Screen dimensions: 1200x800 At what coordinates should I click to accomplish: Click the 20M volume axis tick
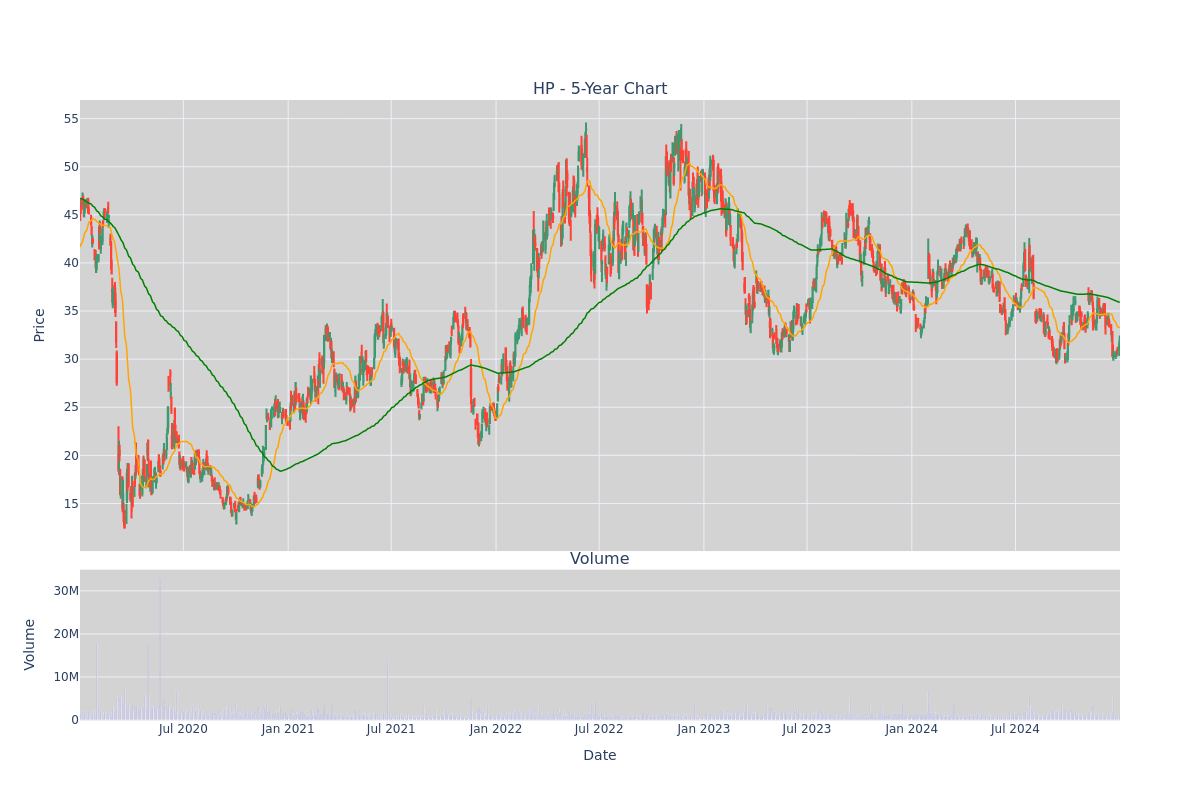point(66,634)
